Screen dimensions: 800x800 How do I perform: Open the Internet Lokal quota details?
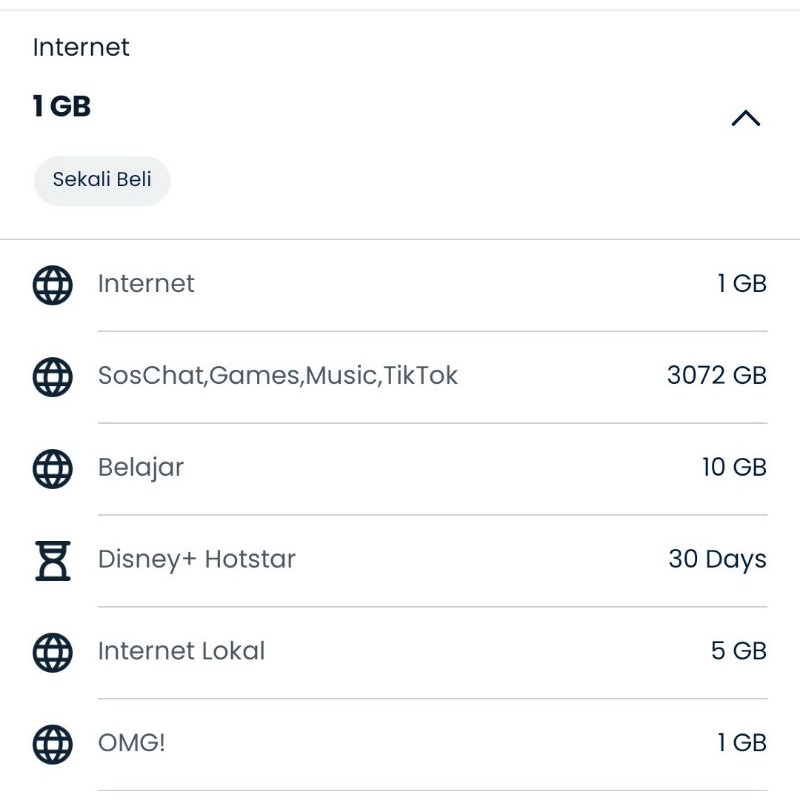coord(181,652)
